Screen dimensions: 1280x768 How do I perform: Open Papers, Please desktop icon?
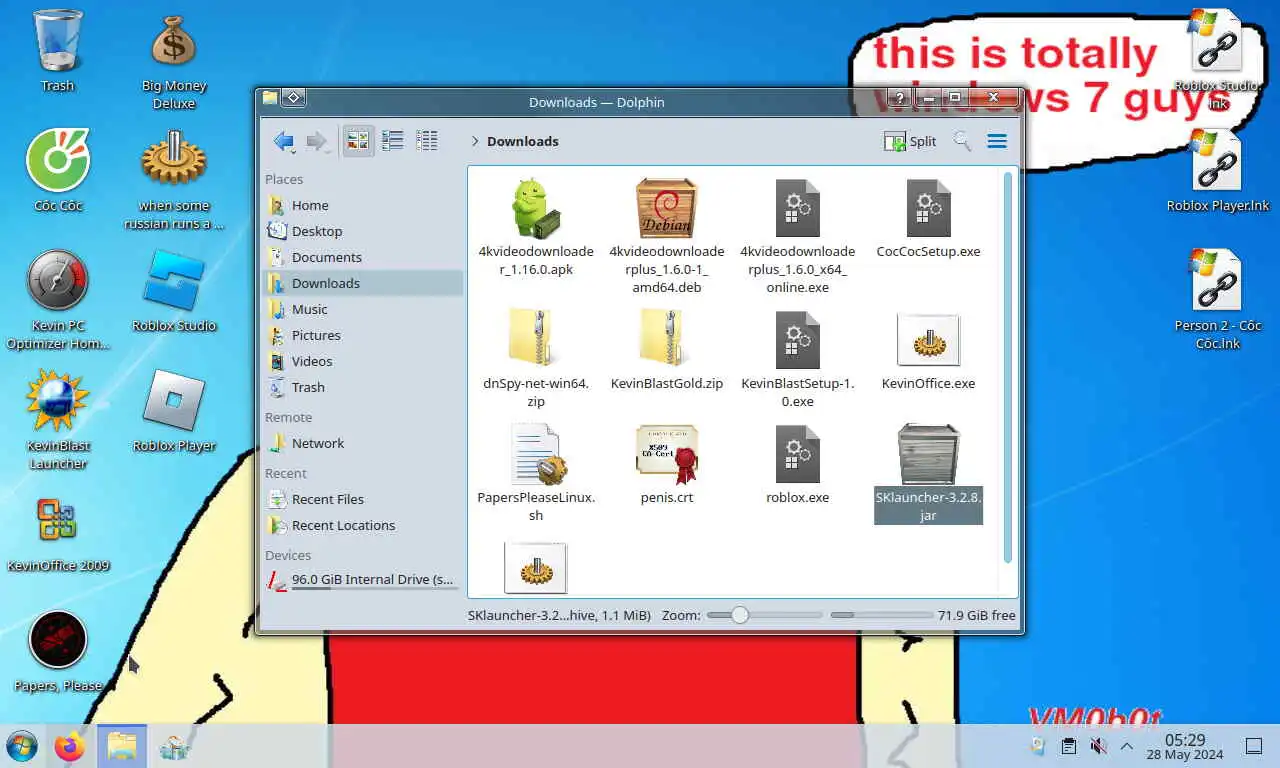coord(58,651)
